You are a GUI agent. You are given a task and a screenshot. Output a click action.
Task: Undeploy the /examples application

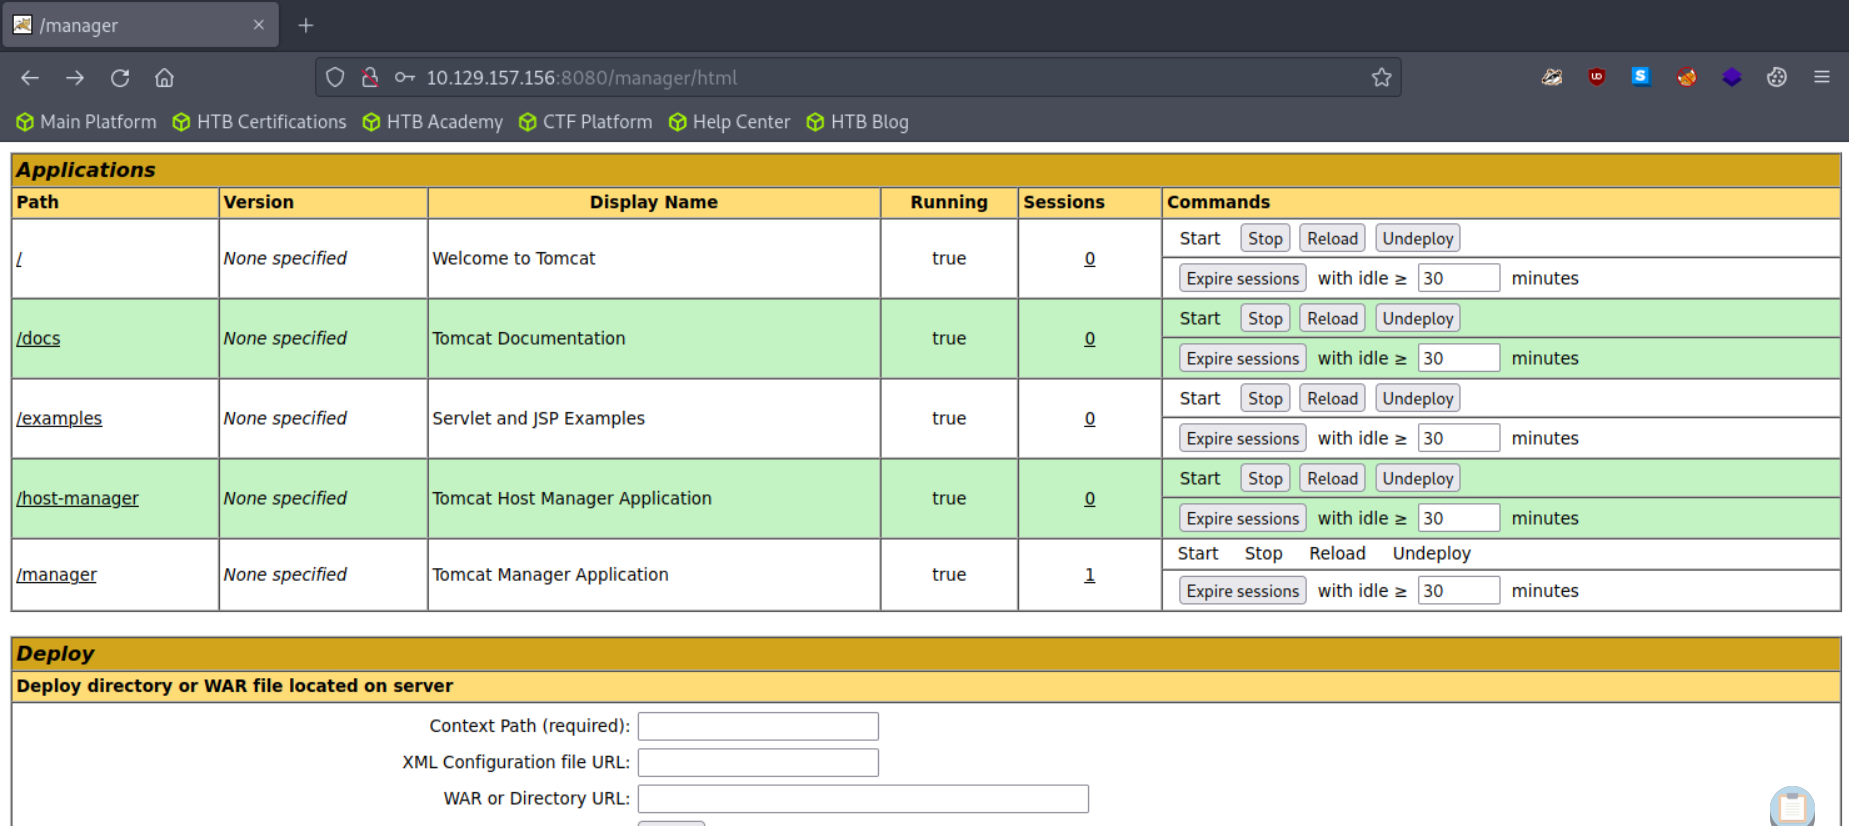(x=1417, y=398)
